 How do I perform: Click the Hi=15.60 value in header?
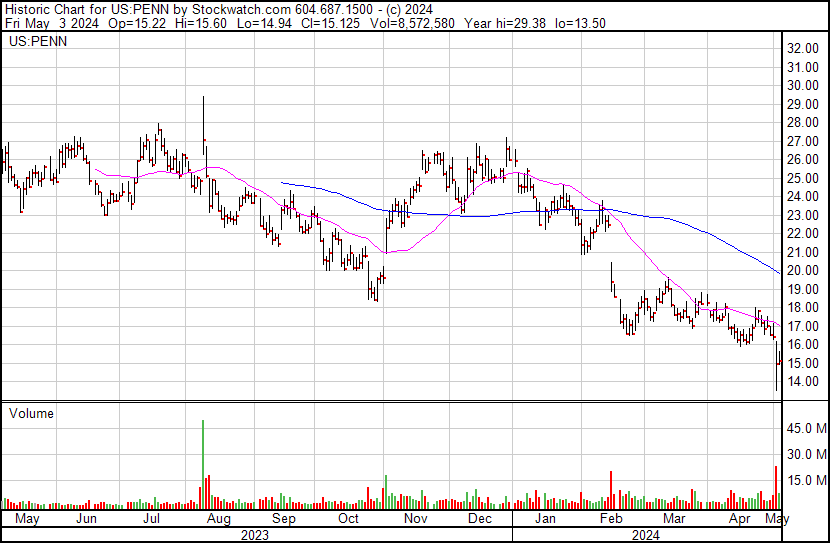coord(202,23)
